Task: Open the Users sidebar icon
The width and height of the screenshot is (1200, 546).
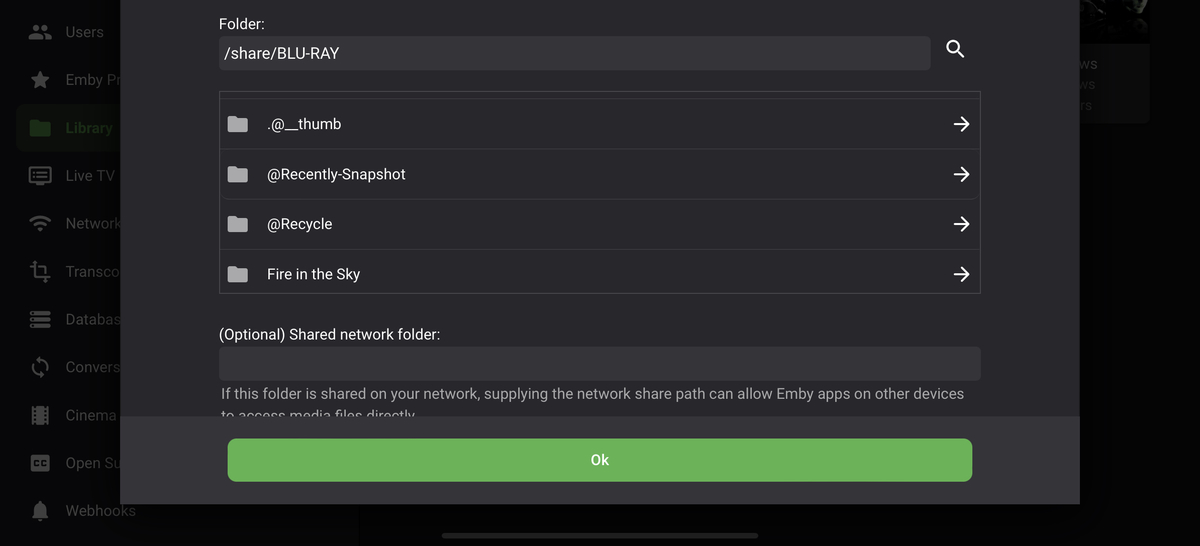Action: click(40, 32)
